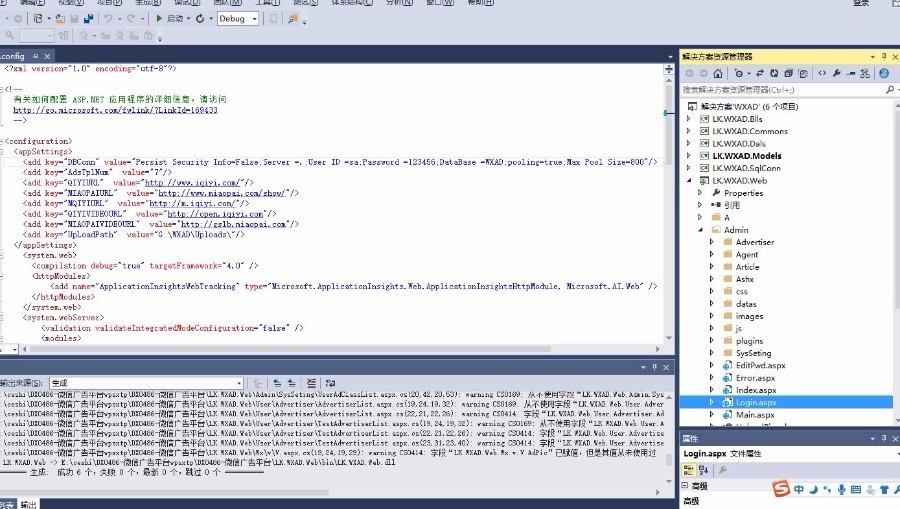Click the green Start debugging arrow
The width and height of the screenshot is (900, 509).
coord(159,18)
